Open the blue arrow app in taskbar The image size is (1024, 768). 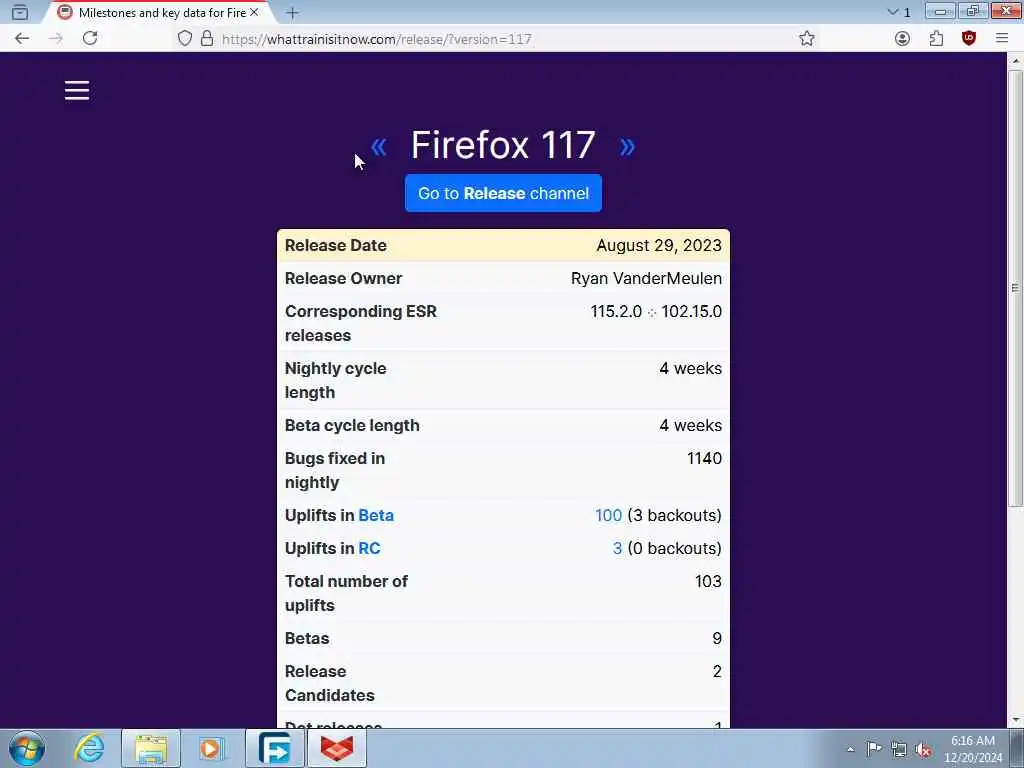coord(275,748)
